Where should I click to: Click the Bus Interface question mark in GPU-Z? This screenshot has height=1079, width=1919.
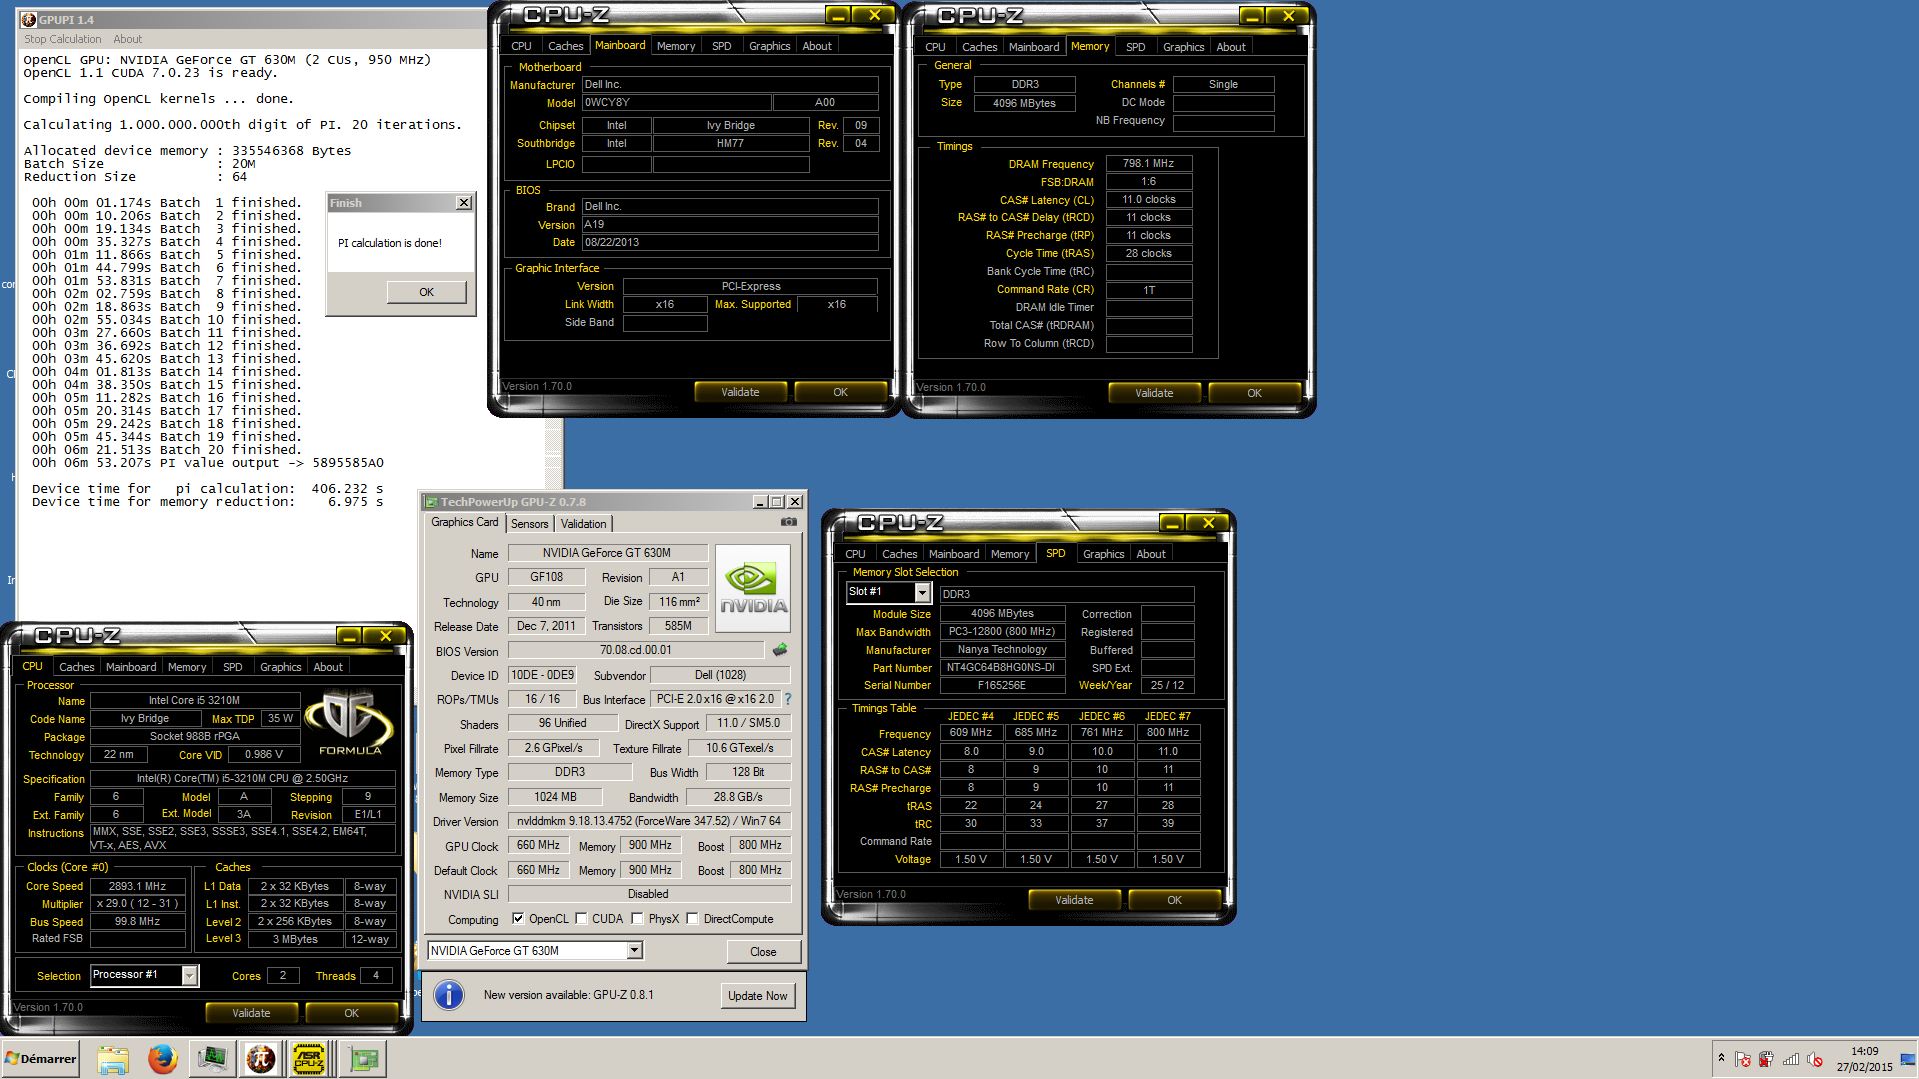coord(787,699)
